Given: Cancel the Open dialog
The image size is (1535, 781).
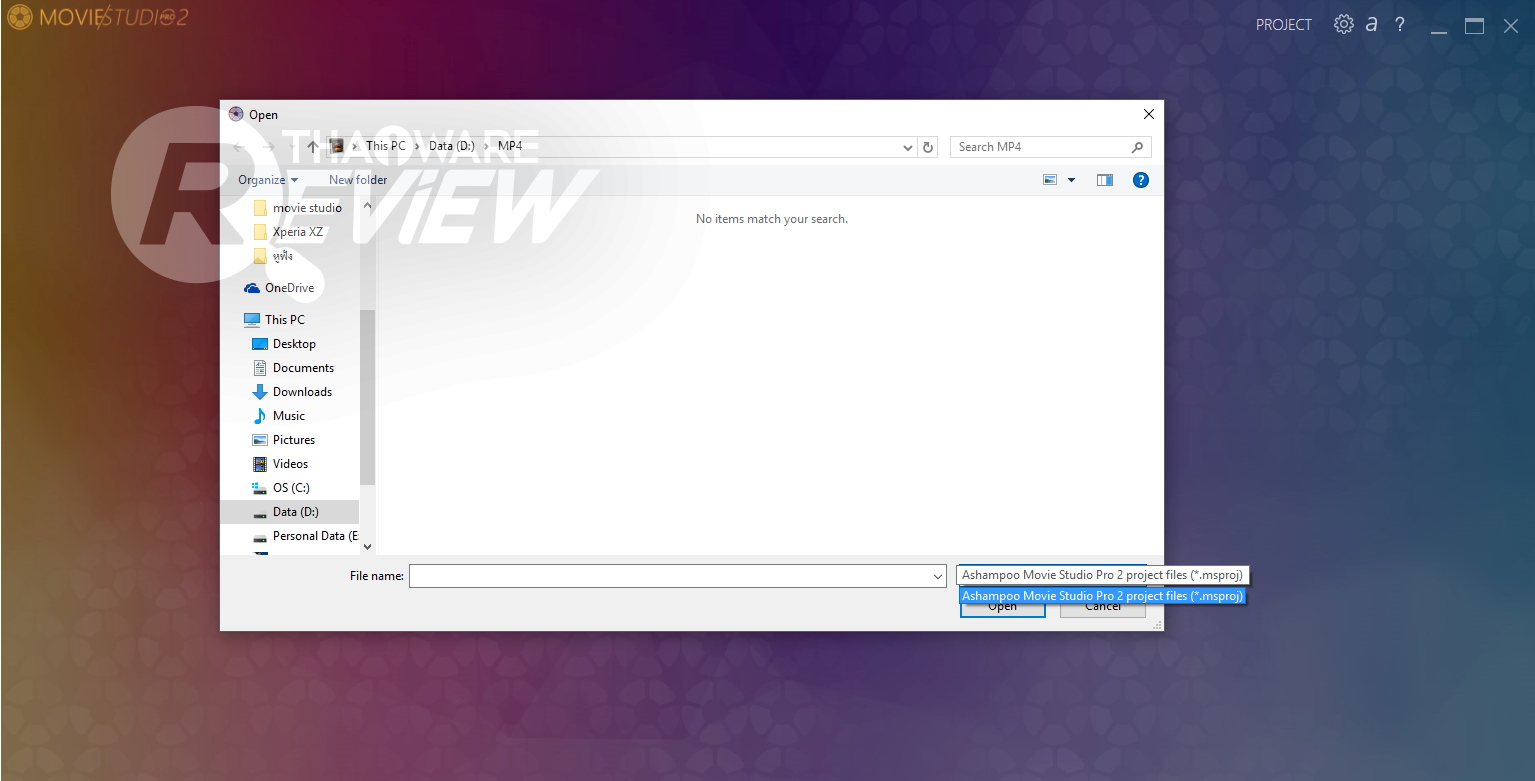Looking at the screenshot, I should click(x=1102, y=607).
